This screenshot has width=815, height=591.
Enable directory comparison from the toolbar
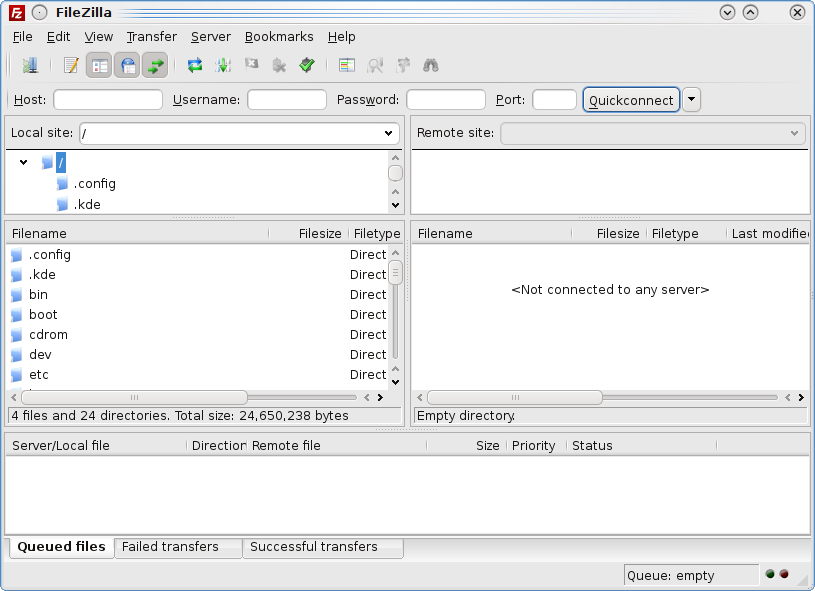click(x=375, y=66)
